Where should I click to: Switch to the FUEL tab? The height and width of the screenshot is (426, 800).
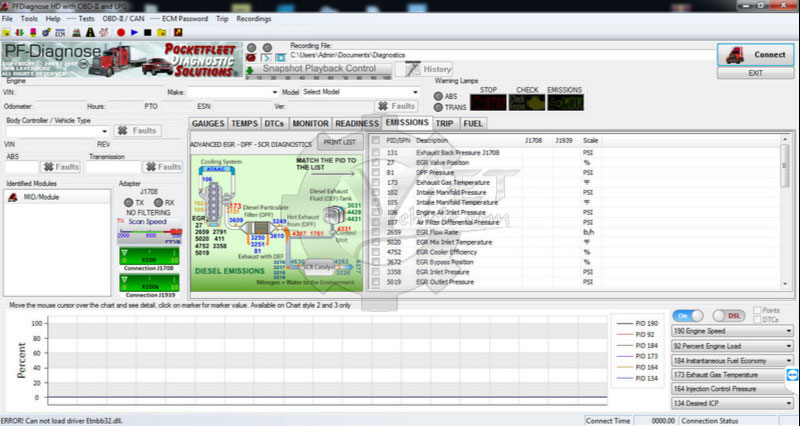[x=473, y=123]
